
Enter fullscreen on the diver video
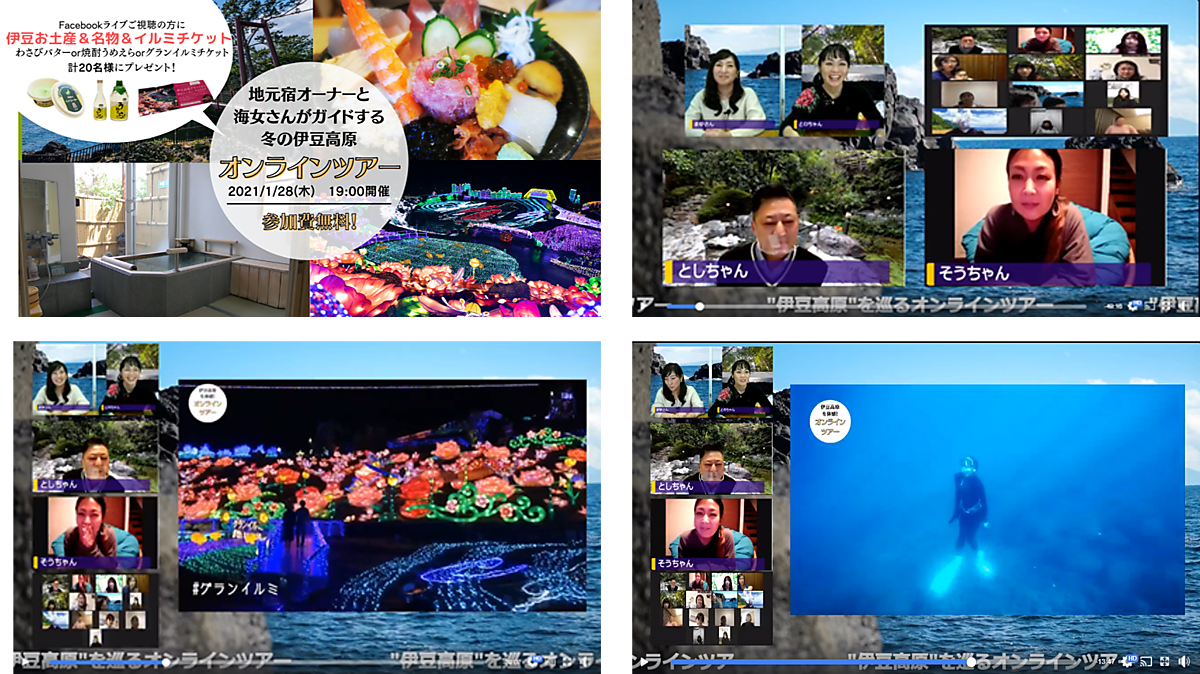[1165, 661]
